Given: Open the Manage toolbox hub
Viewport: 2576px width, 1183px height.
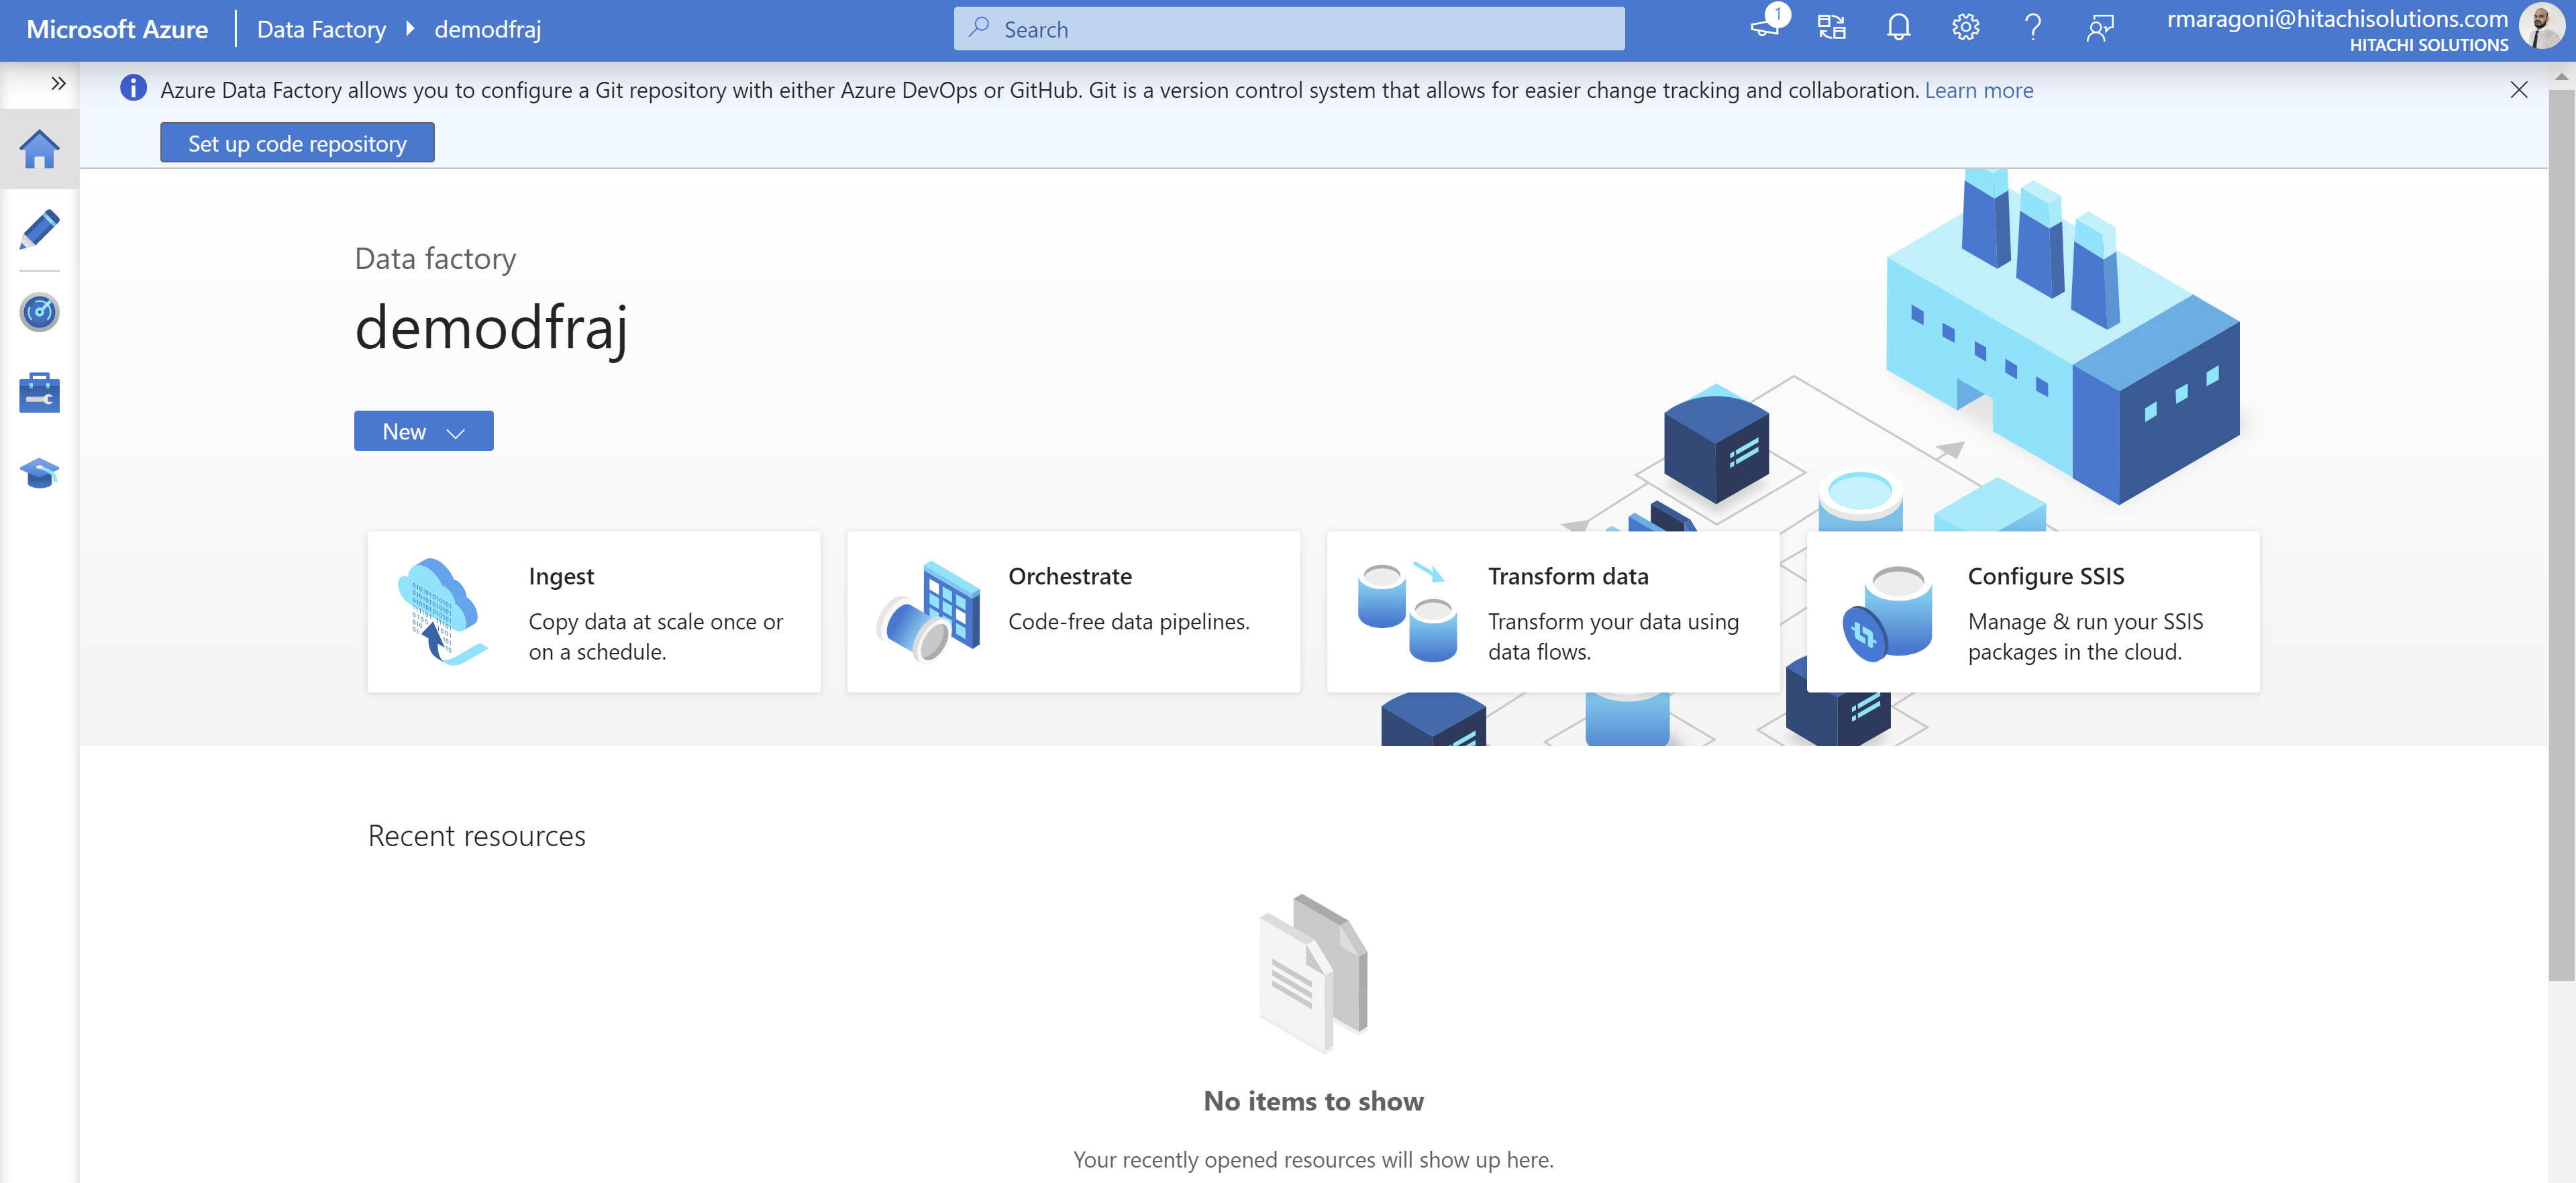Looking at the screenshot, I should point(39,393).
